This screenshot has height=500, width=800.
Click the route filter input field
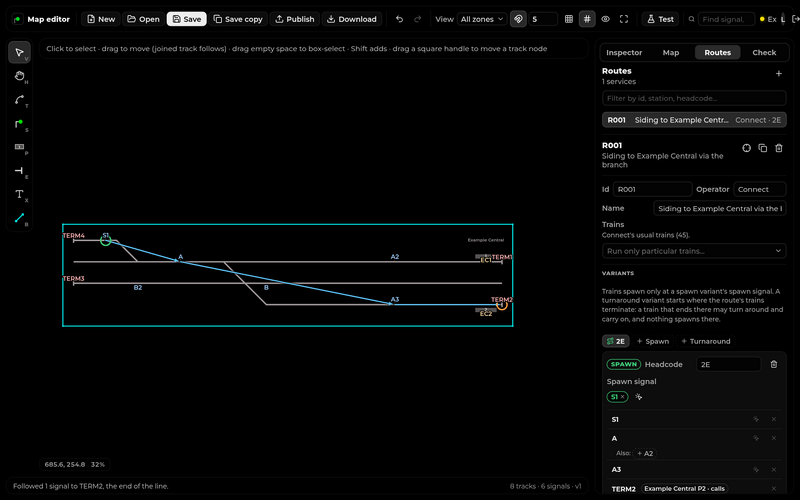694,98
